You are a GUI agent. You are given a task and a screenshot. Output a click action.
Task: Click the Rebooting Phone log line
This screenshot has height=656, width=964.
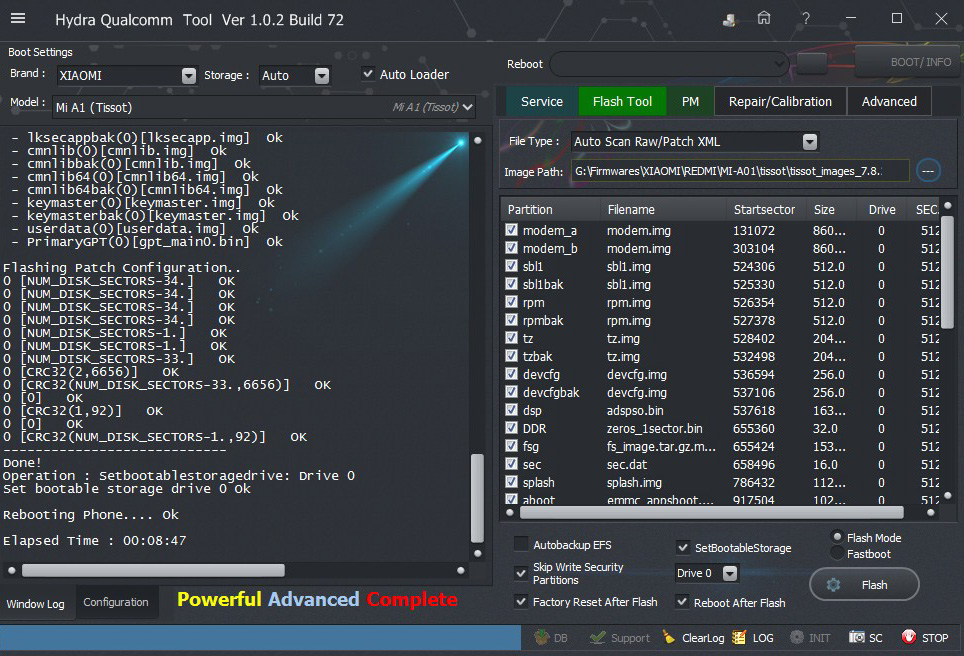pos(91,515)
